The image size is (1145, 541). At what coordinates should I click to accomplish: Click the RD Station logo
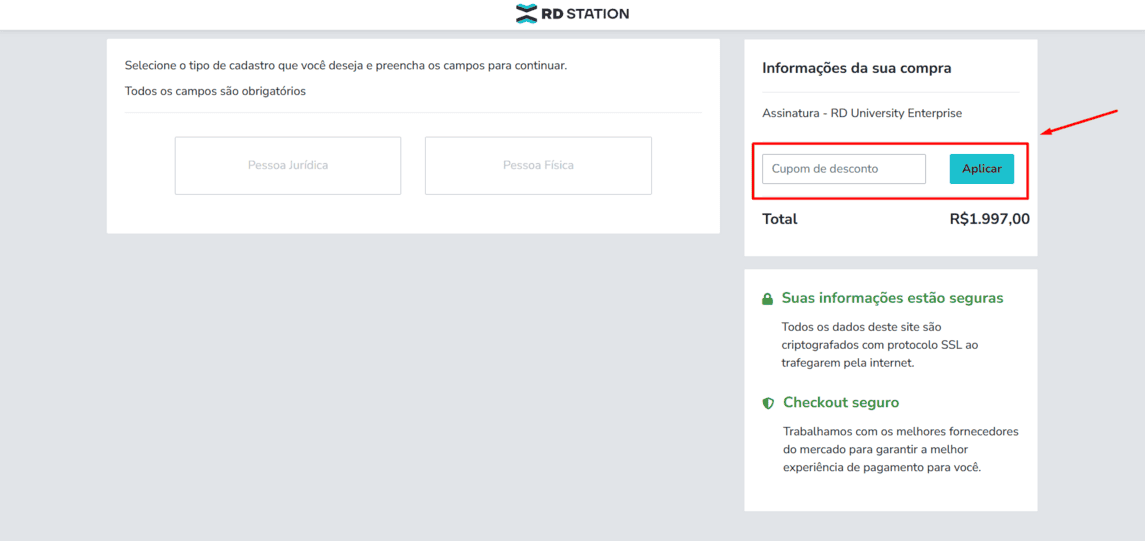572,13
